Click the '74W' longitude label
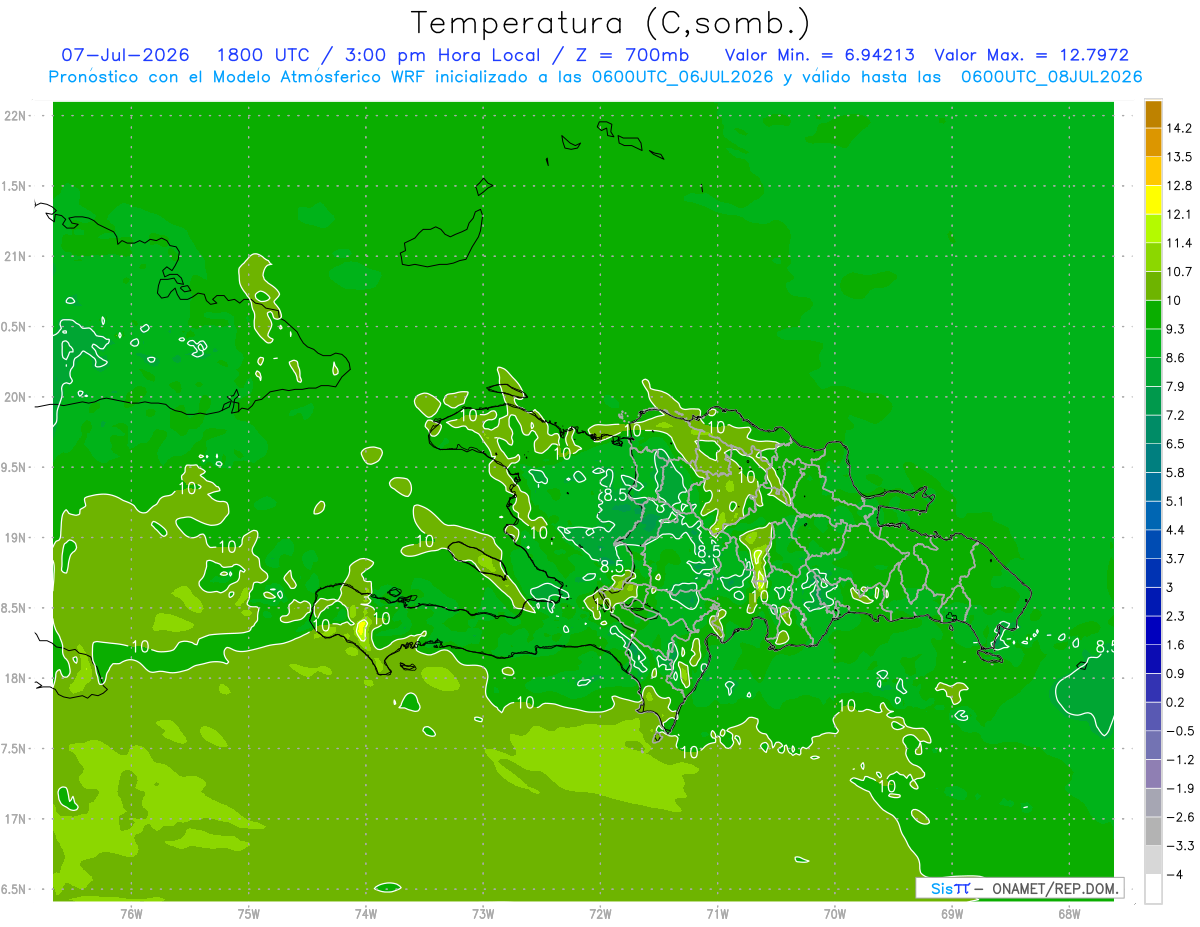1200x927 pixels. (x=366, y=912)
